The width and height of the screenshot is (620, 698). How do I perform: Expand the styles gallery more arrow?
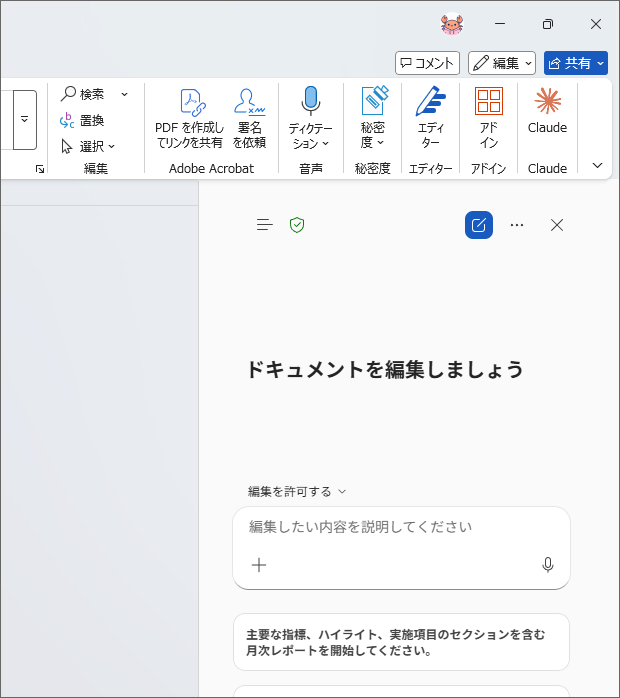pos(24,119)
